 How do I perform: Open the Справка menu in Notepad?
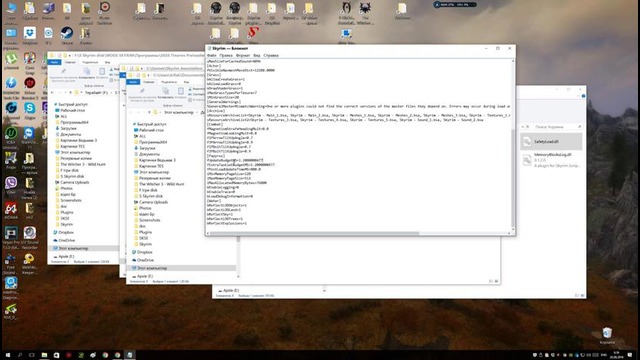tap(271, 55)
